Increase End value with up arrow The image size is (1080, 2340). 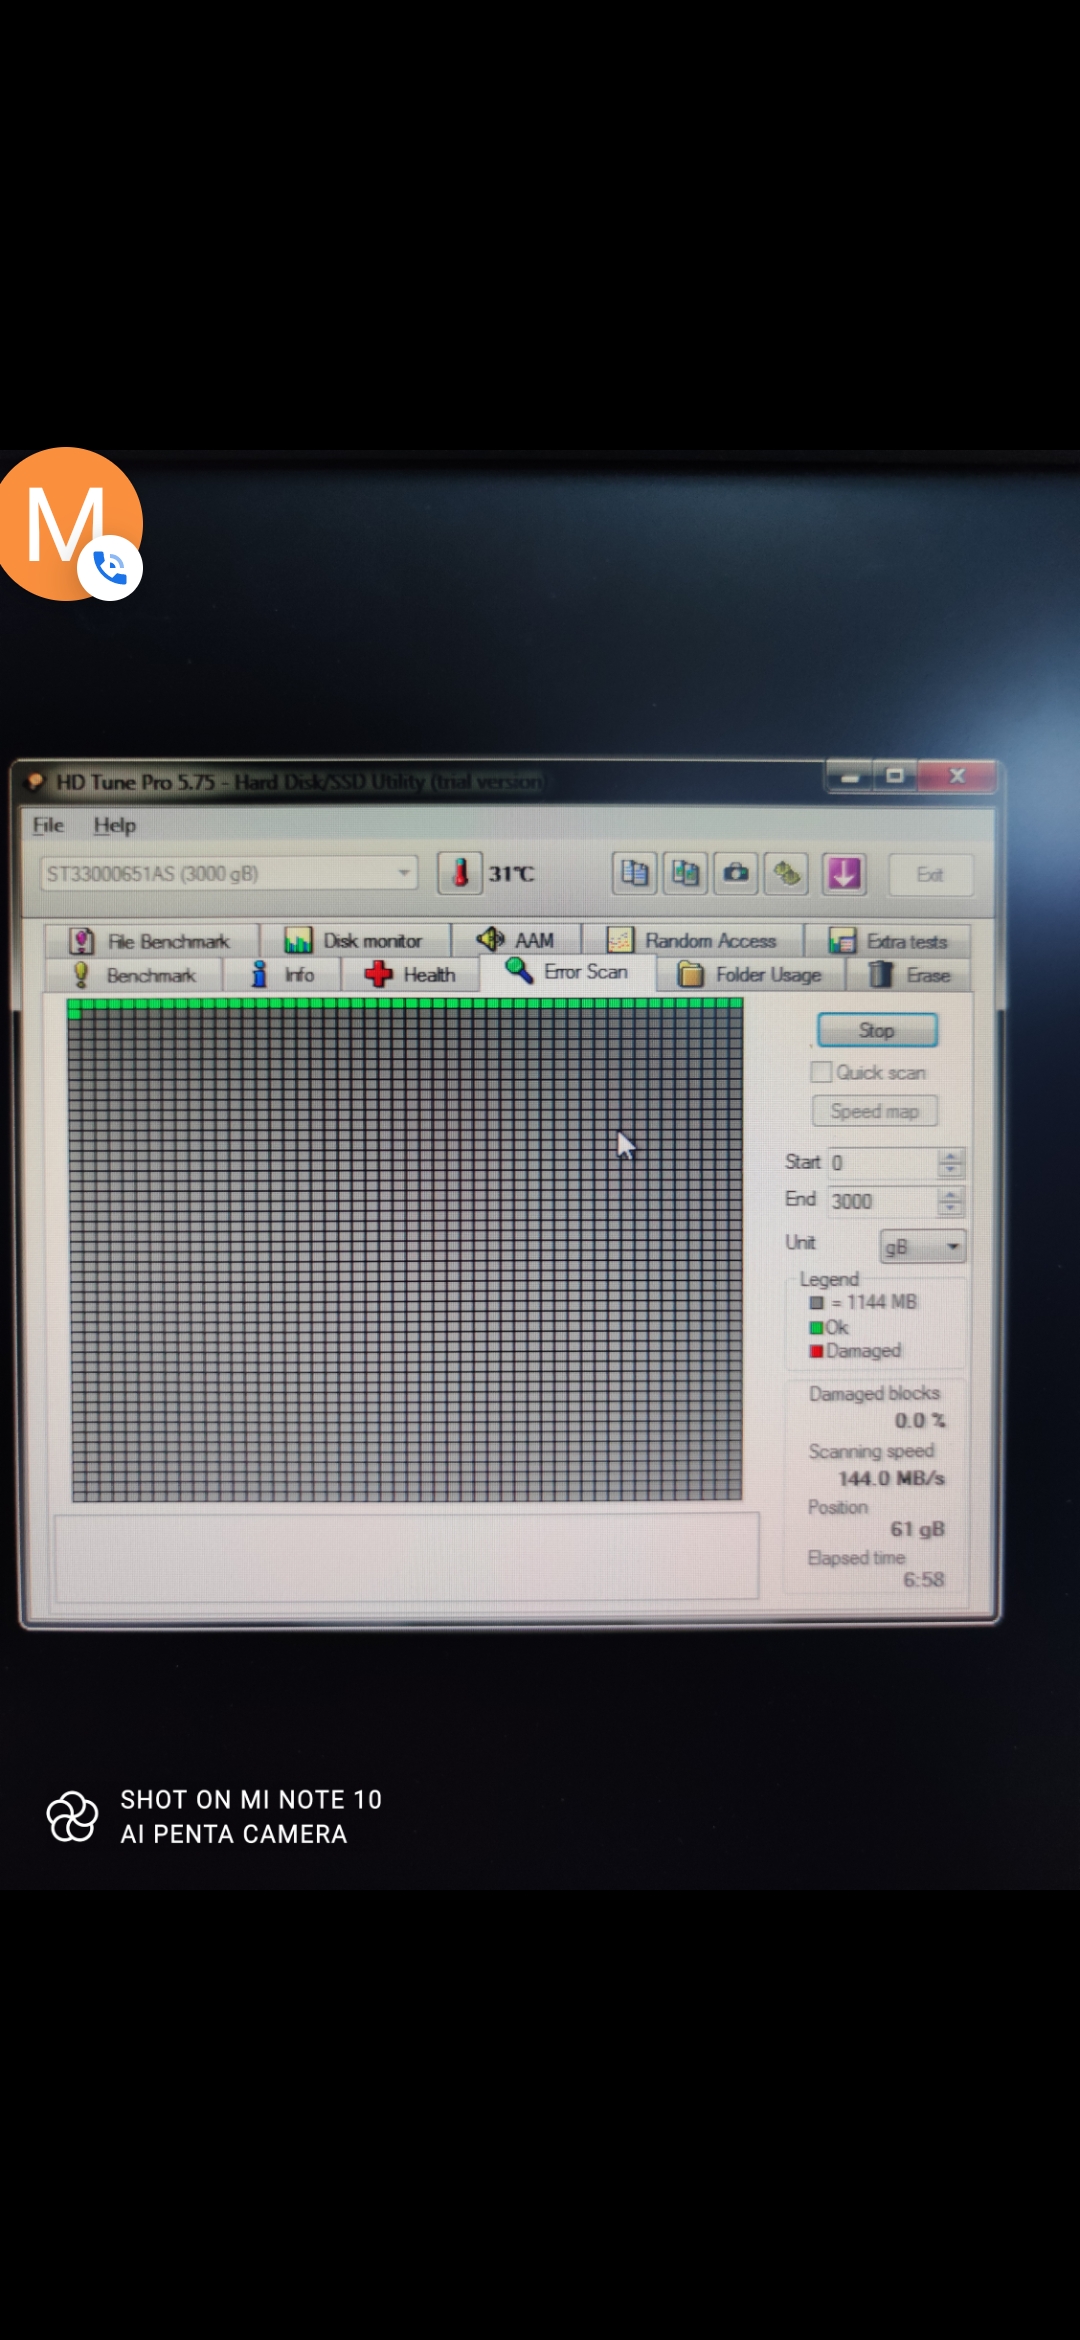(951, 1193)
